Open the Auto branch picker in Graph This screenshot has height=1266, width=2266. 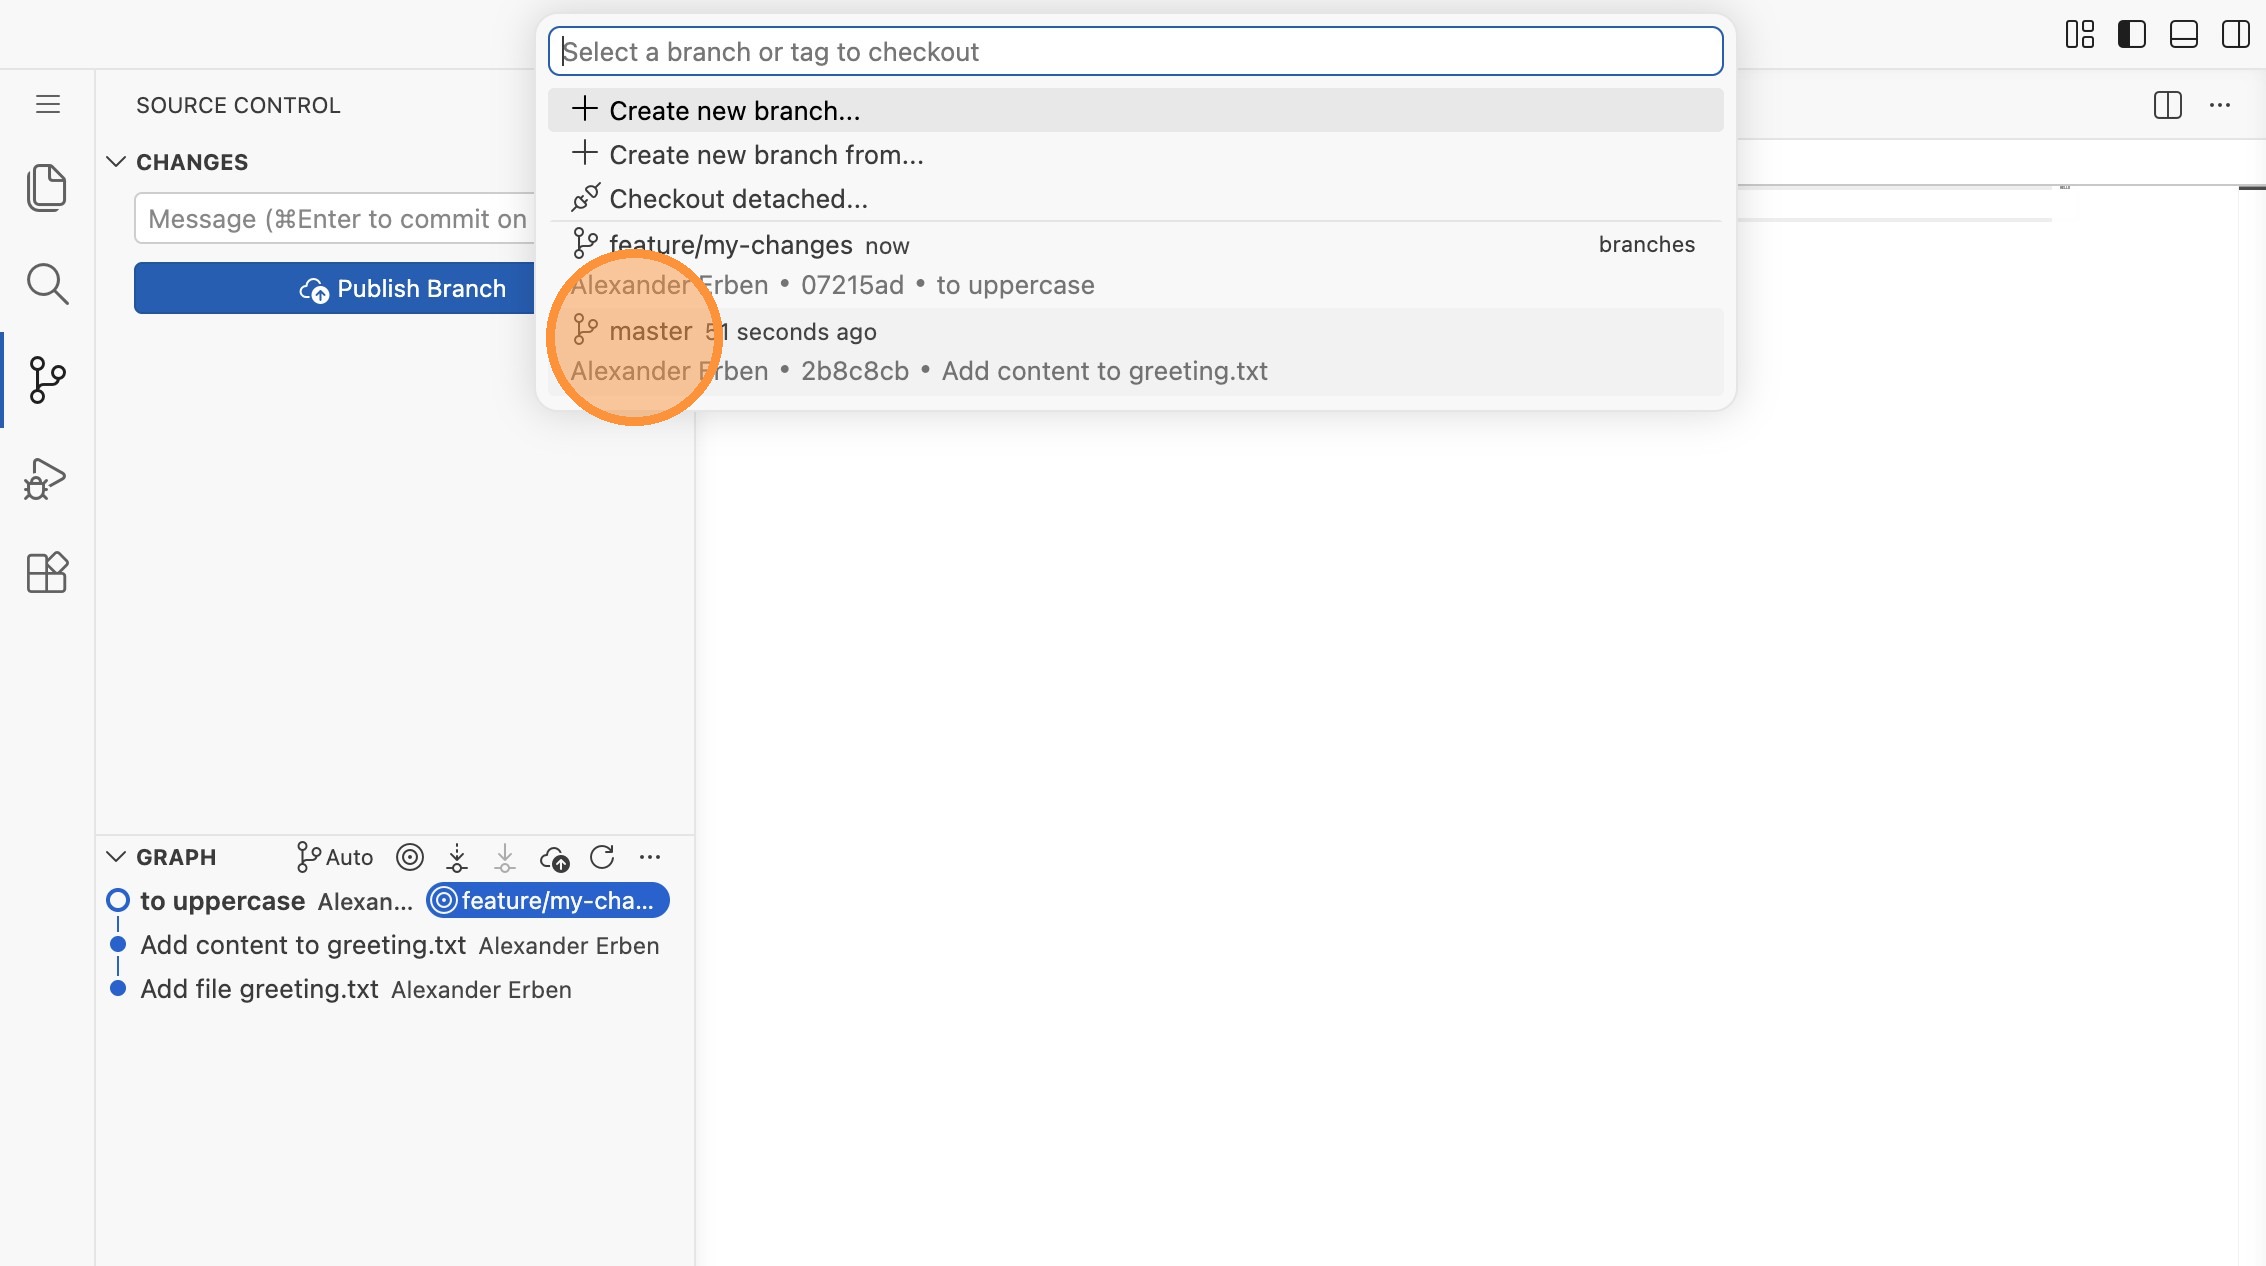(x=335, y=857)
